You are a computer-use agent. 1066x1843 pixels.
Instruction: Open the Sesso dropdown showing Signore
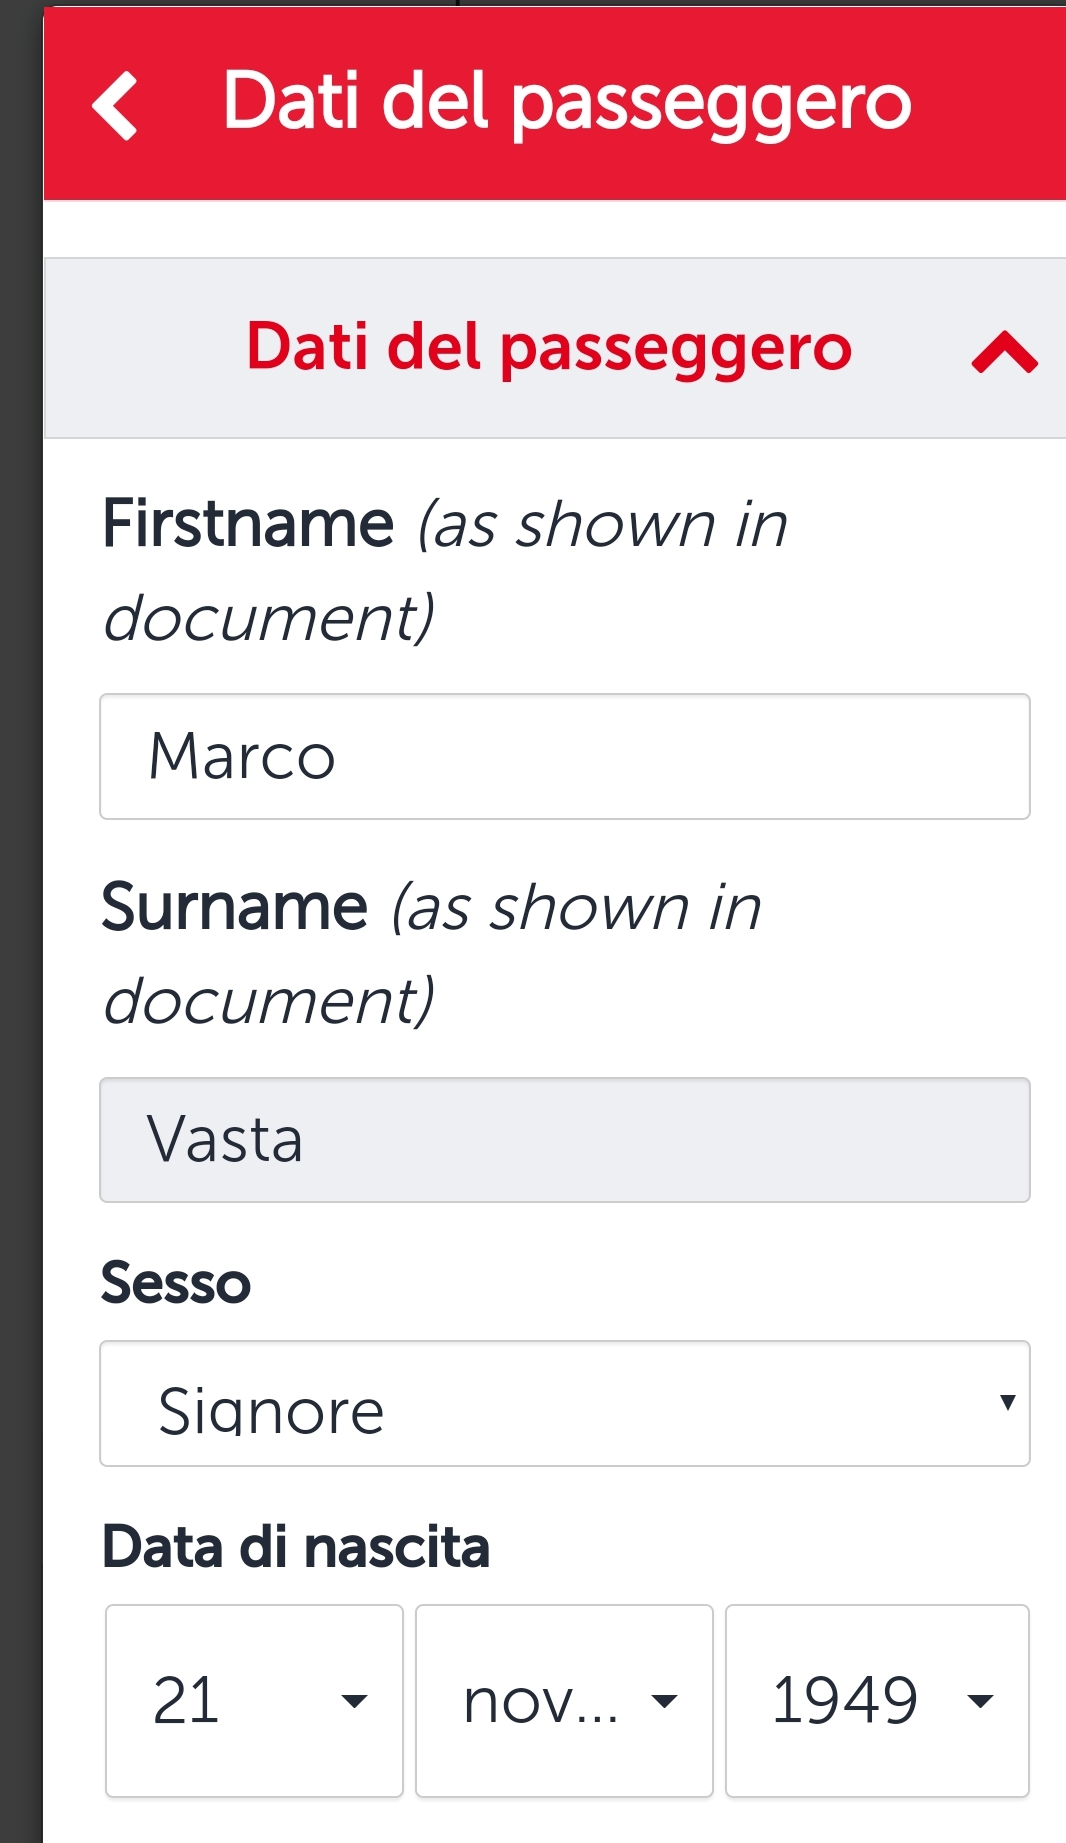coord(565,1404)
